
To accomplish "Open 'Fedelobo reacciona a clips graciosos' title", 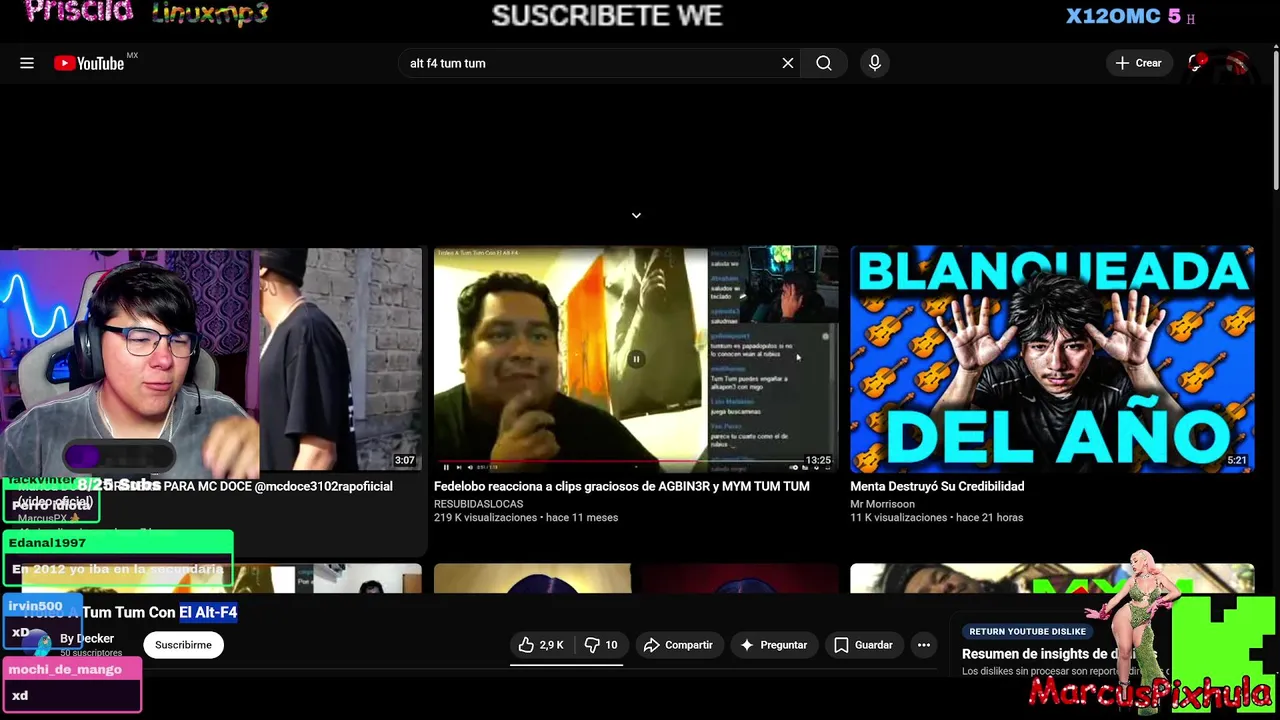I will (x=622, y=486).
